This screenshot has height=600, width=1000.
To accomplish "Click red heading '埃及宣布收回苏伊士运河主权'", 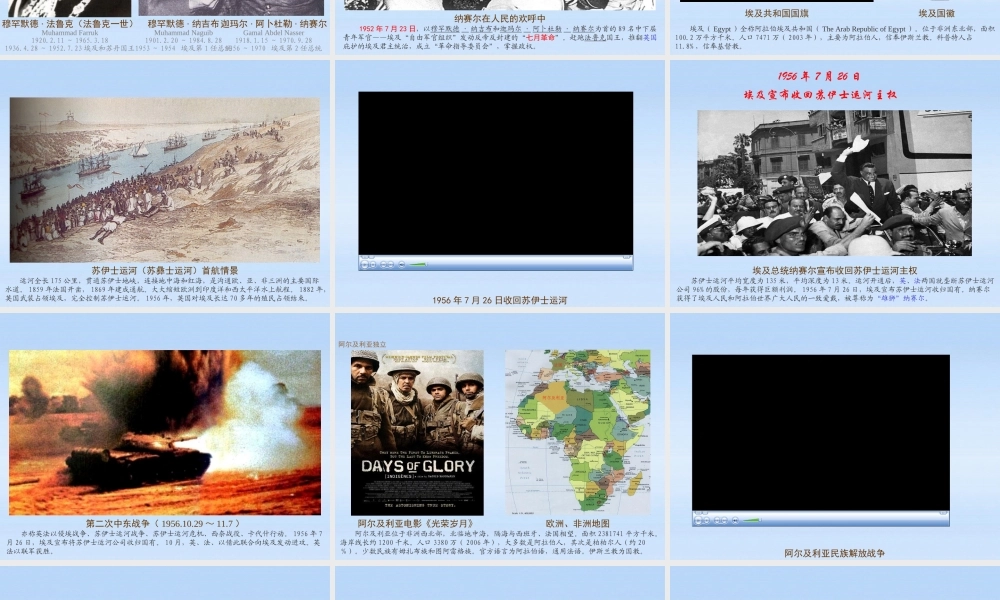I will [x=820, y=95].
